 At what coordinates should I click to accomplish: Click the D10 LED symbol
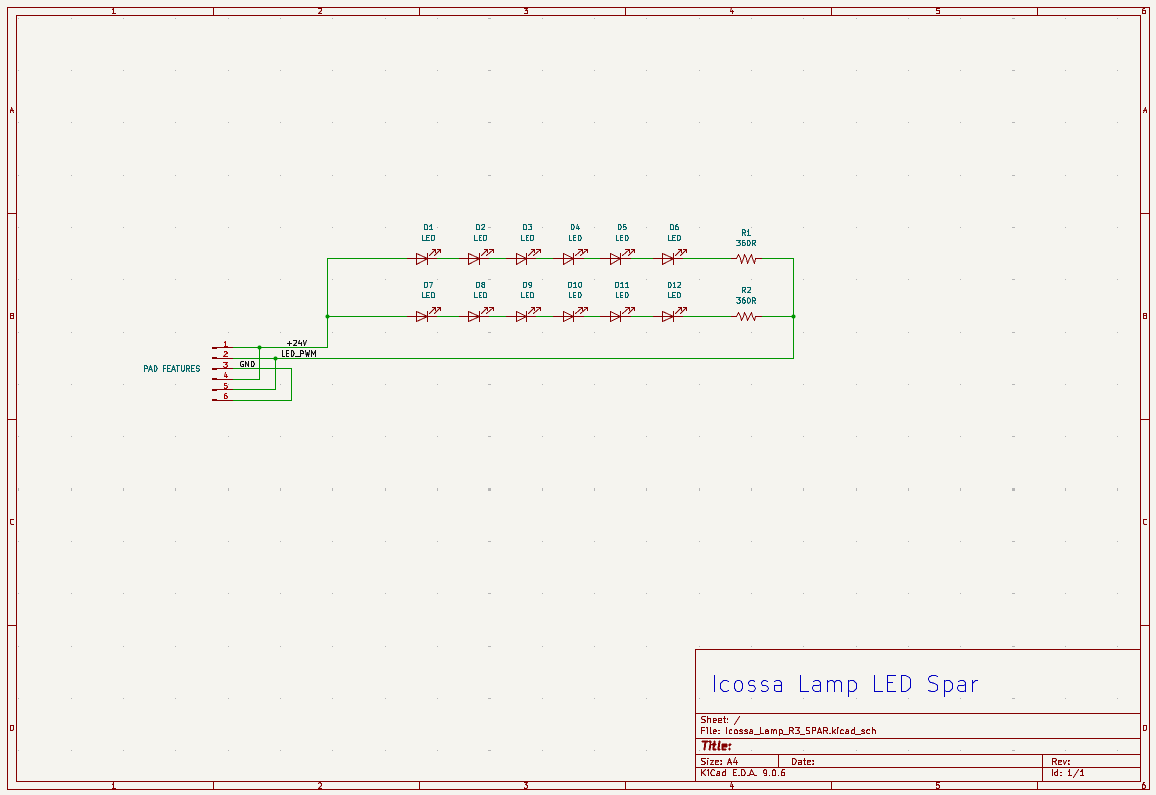570,316
